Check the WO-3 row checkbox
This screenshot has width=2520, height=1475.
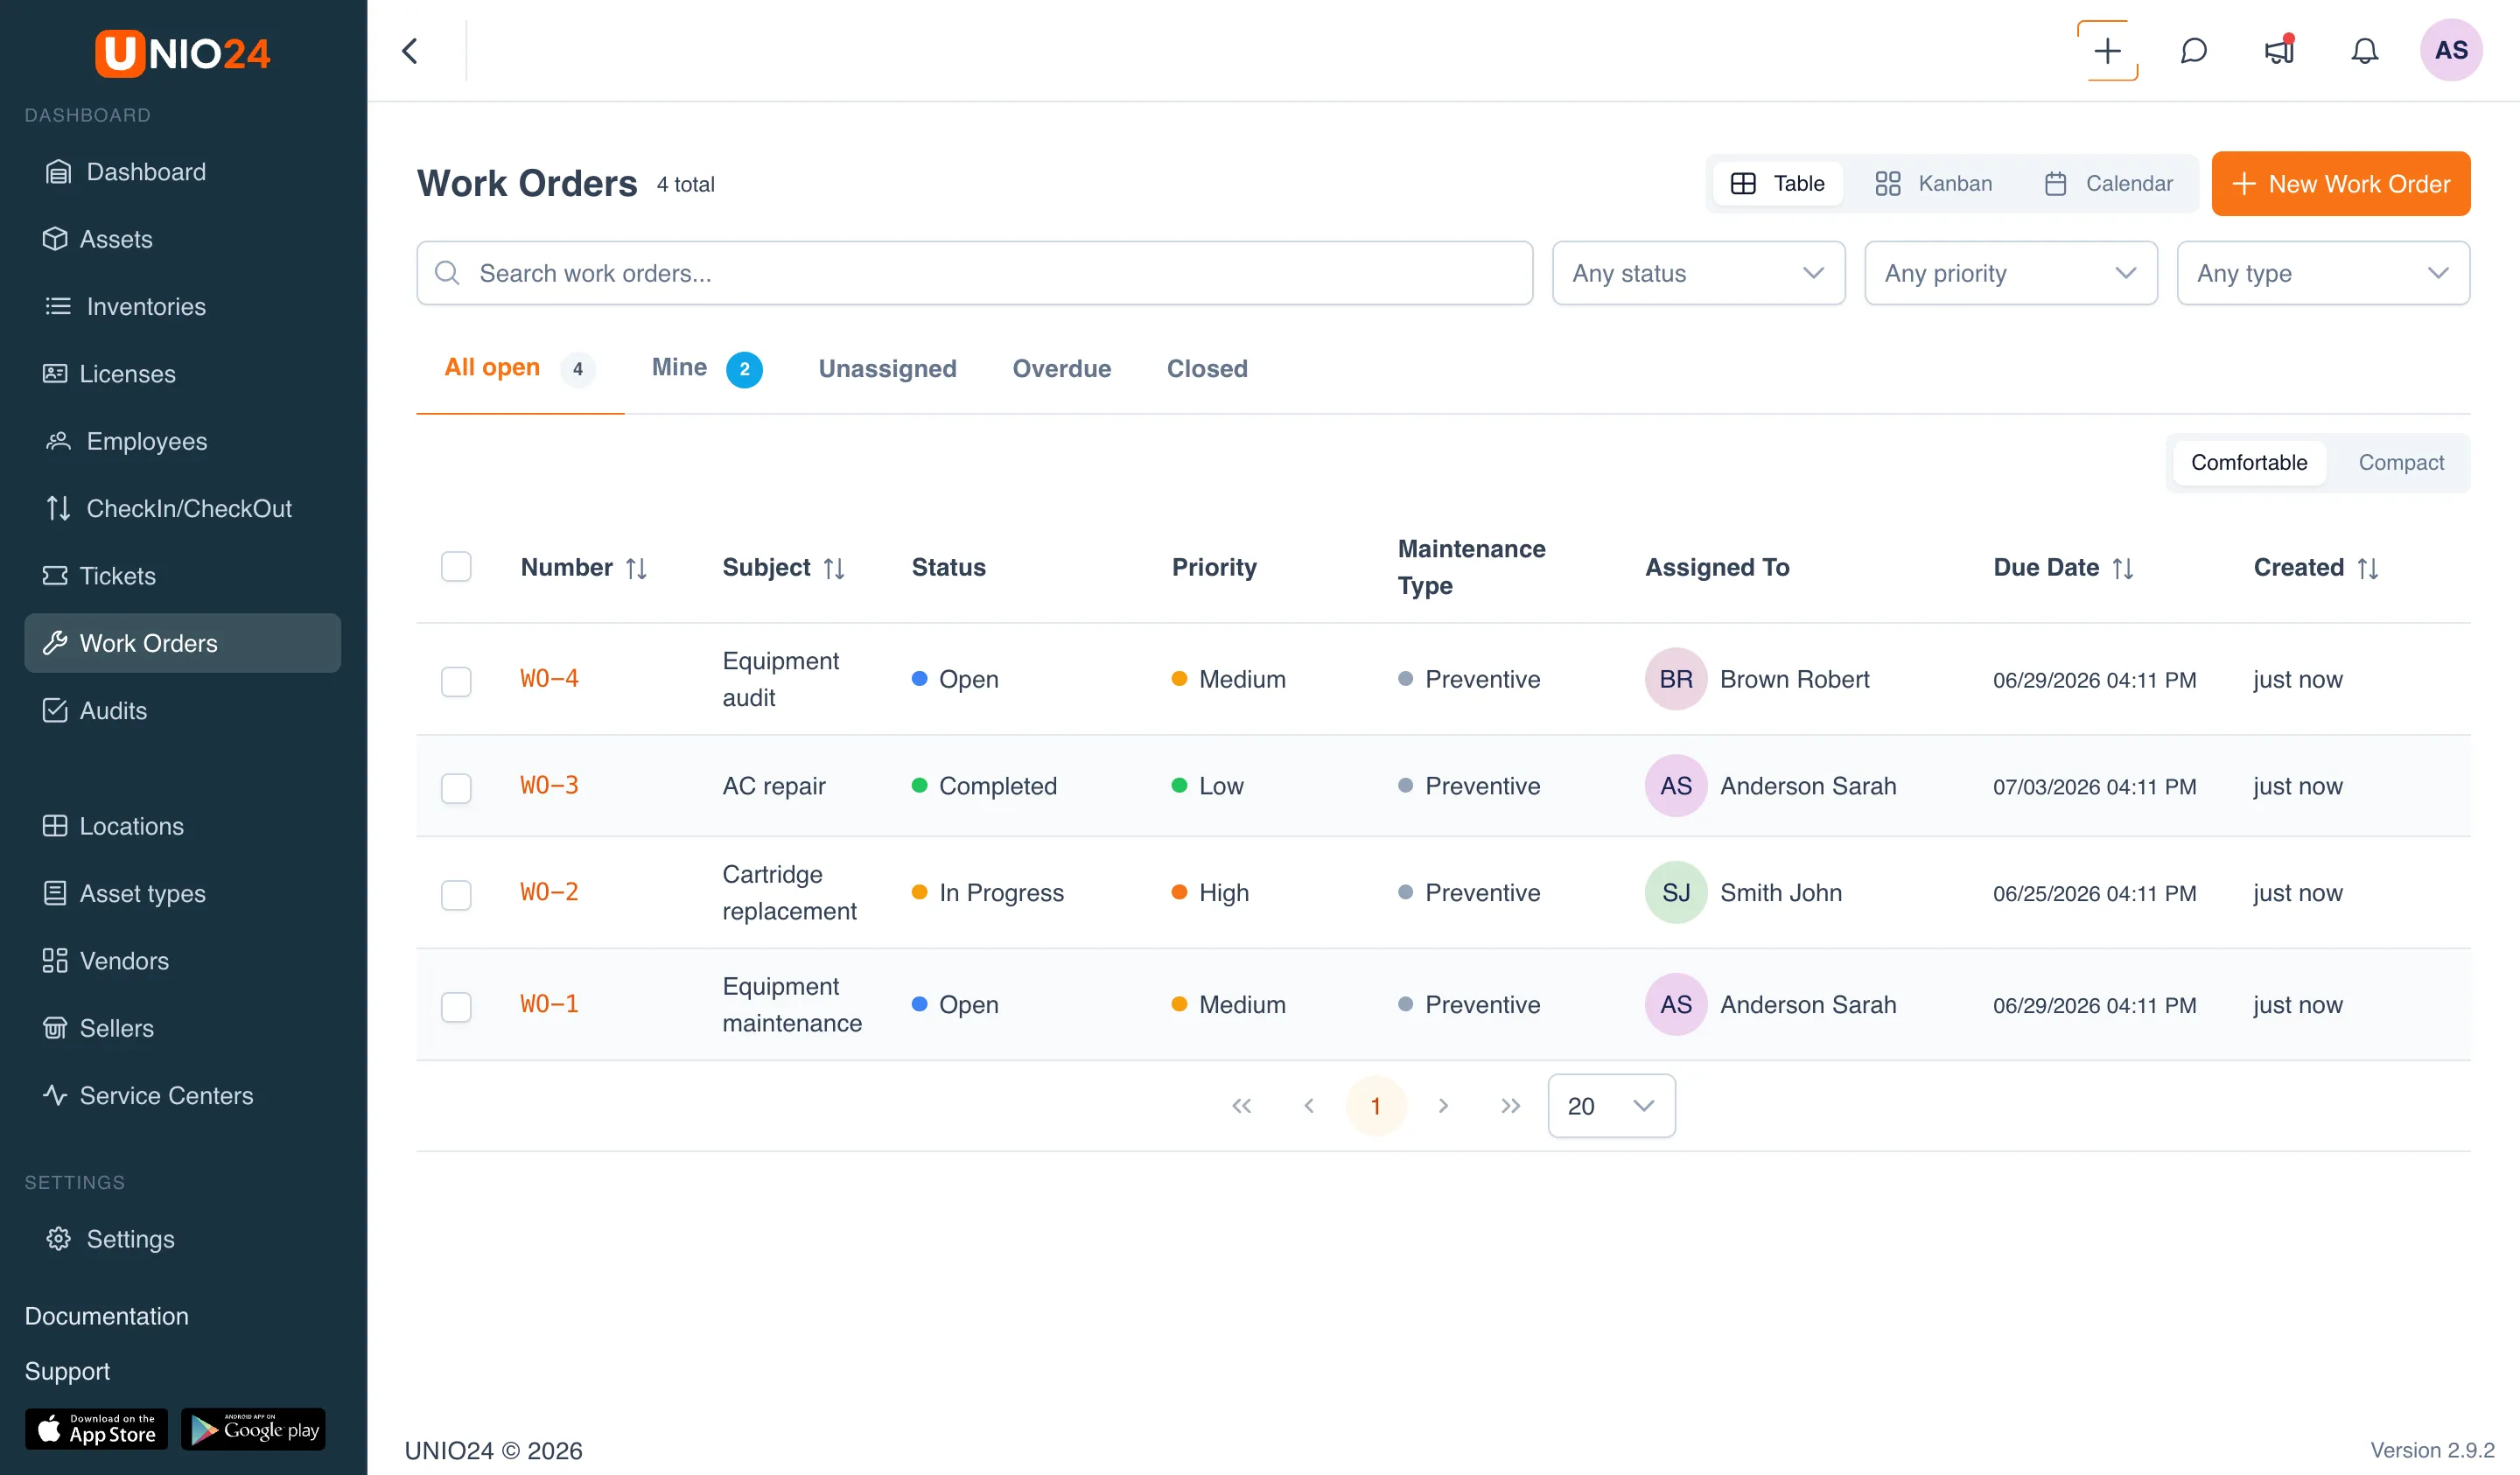[x=456, y=788]
